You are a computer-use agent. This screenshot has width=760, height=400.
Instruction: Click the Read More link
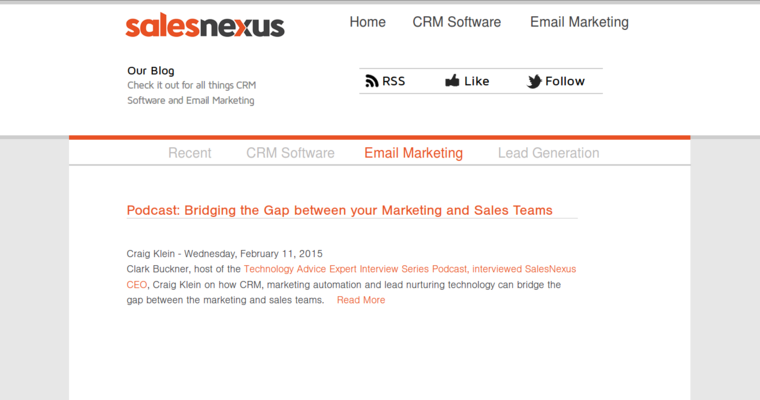pyautogui.click(x=360, y=300)
